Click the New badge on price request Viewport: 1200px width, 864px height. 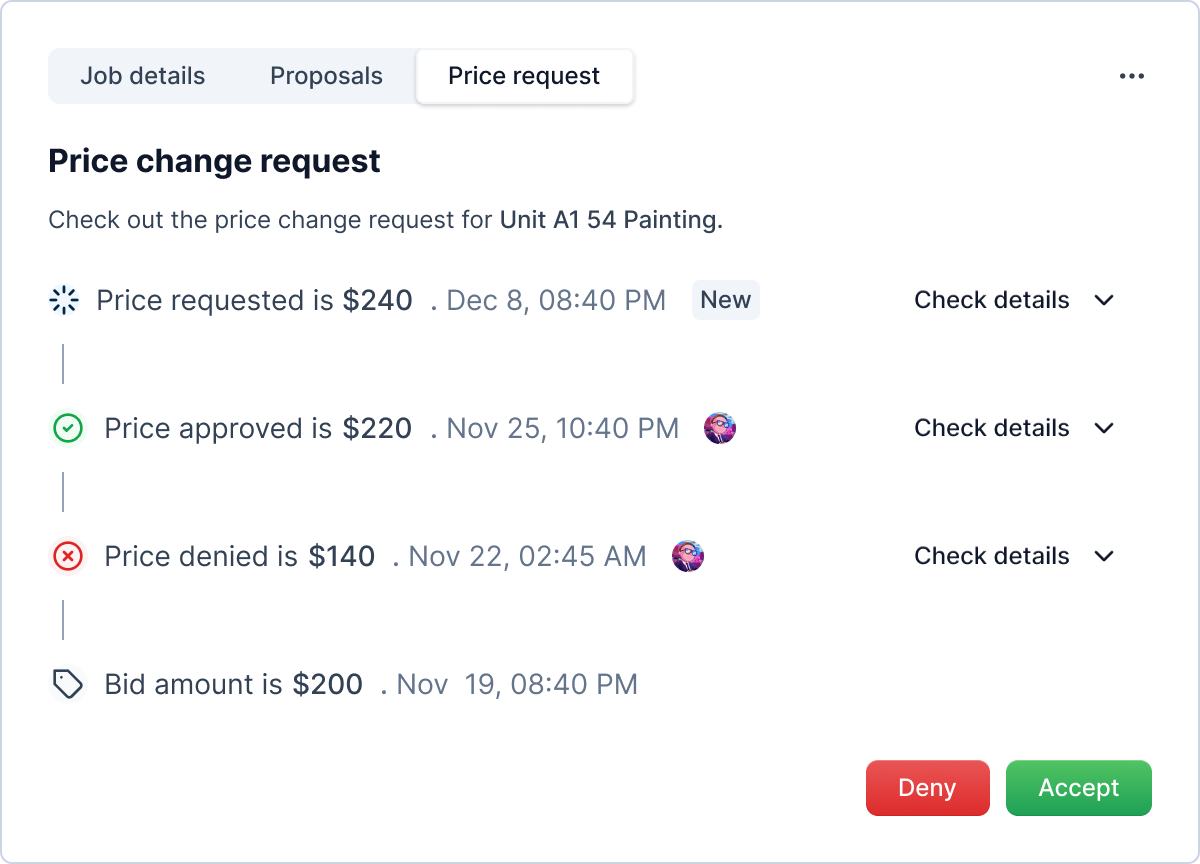(x=725, y=300)
